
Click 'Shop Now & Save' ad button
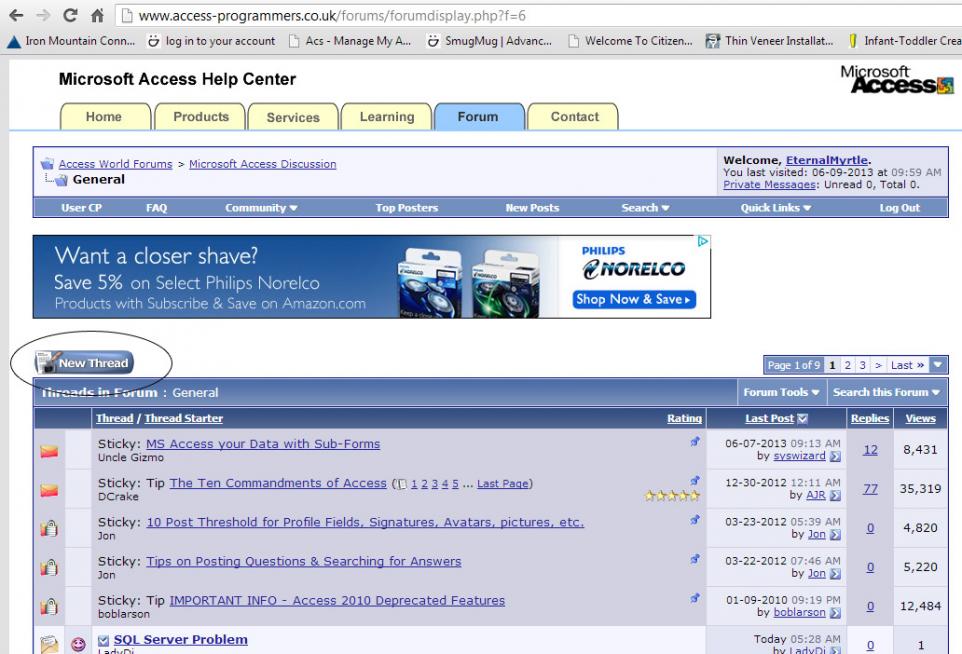(x=634, y=299)
